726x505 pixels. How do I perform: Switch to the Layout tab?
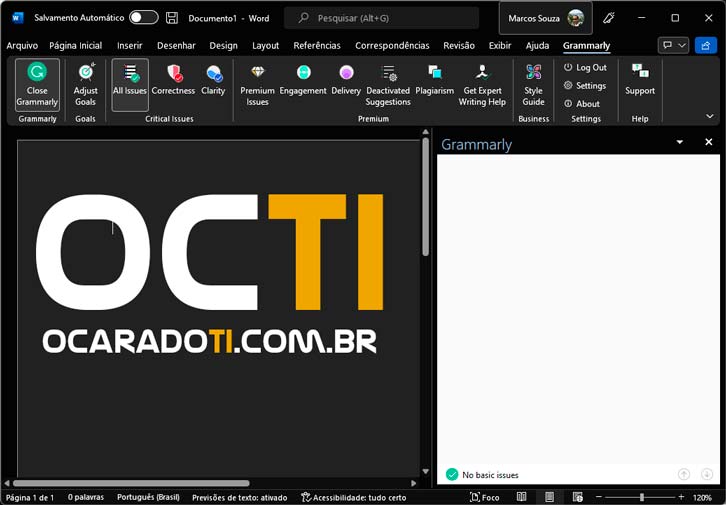pyautogui.click(x=265, y=45)
